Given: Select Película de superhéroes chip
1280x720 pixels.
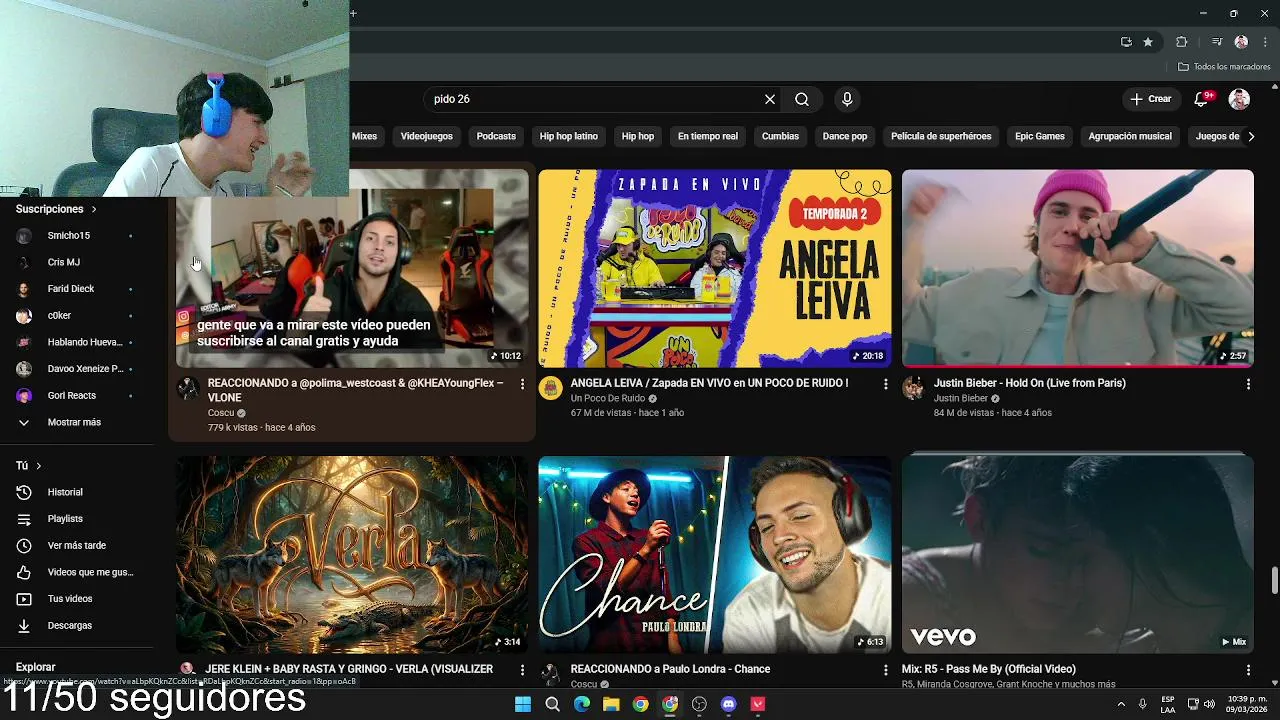Looking at the screenshot, I should (941, 136).
